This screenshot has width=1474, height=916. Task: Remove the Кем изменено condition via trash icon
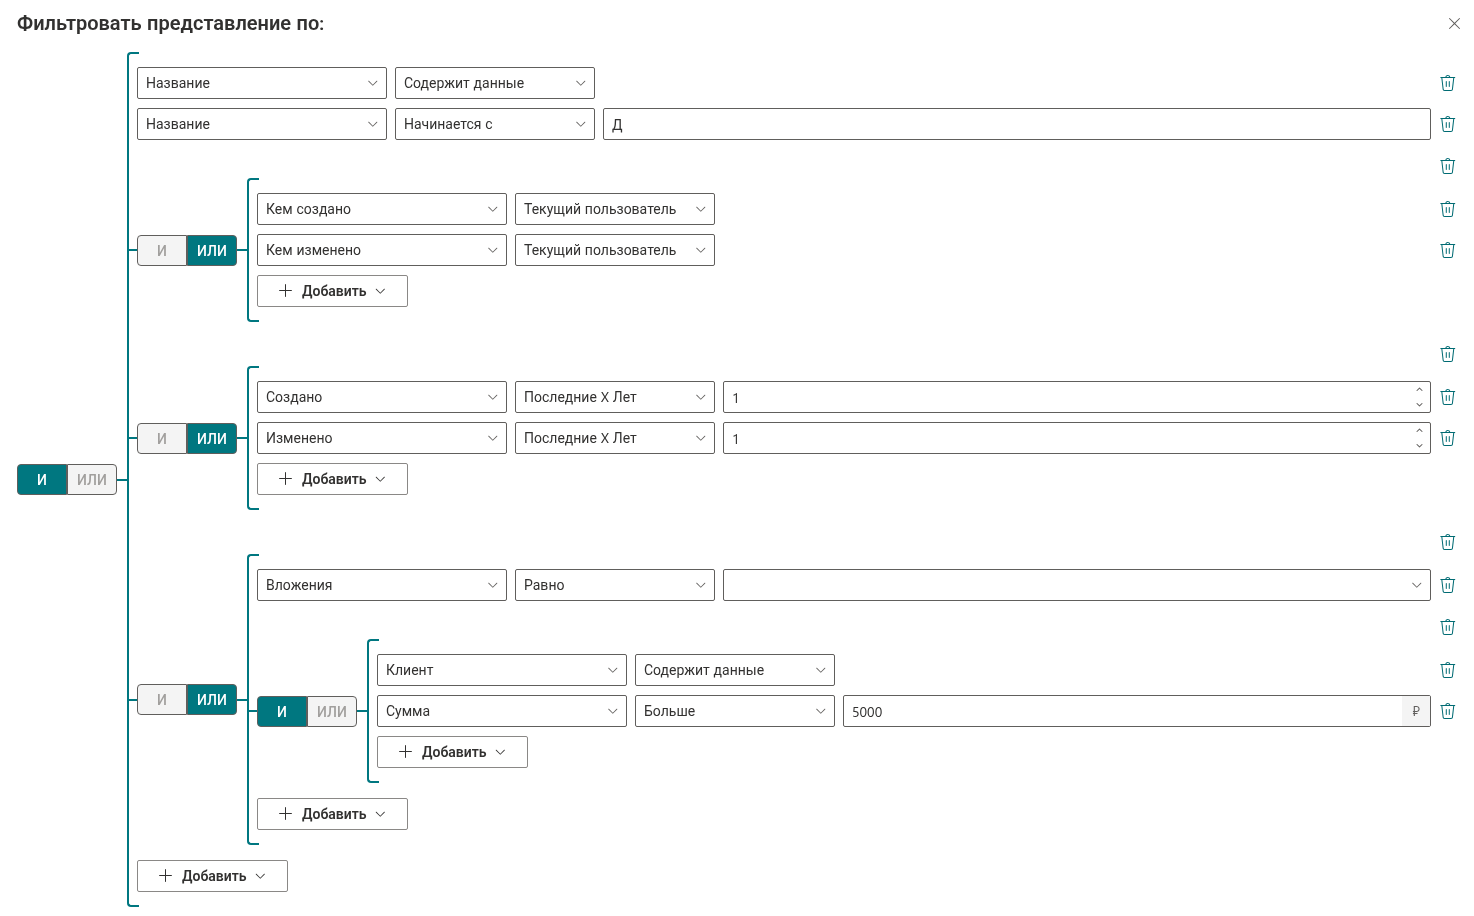pyautogui.click(x=1447, y=250)
